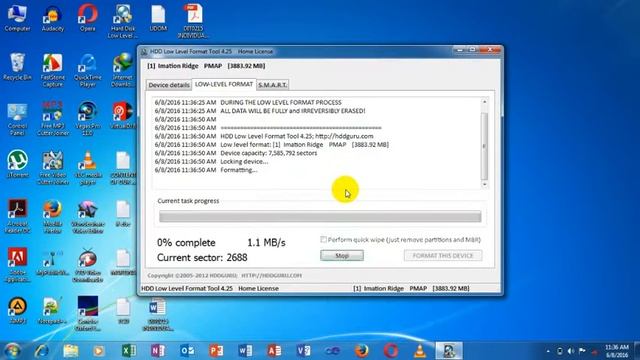Open VLC from the taskbar
The image size is (640, 360).
[x=420, y=351]
